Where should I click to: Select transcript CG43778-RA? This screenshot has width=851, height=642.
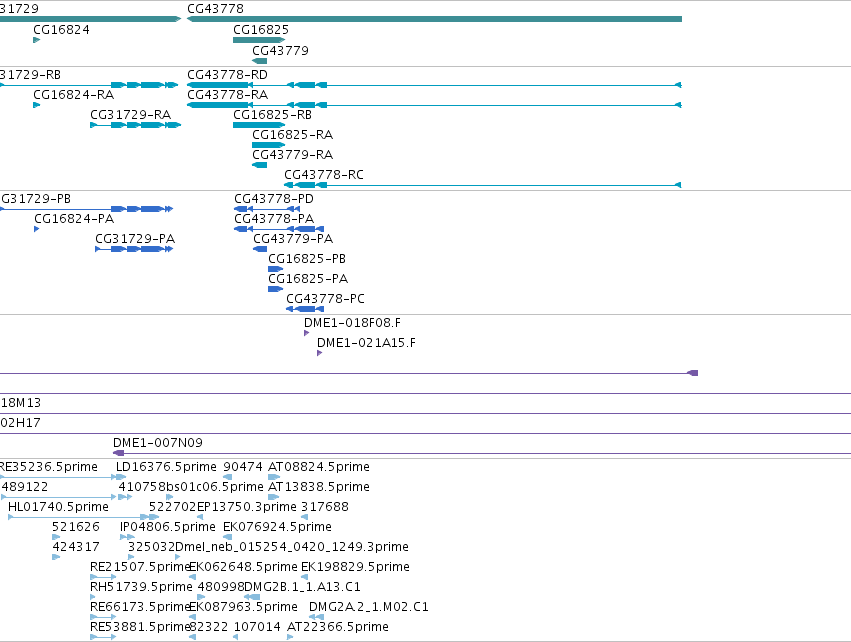pyautogui.click(x=434, y=105)
